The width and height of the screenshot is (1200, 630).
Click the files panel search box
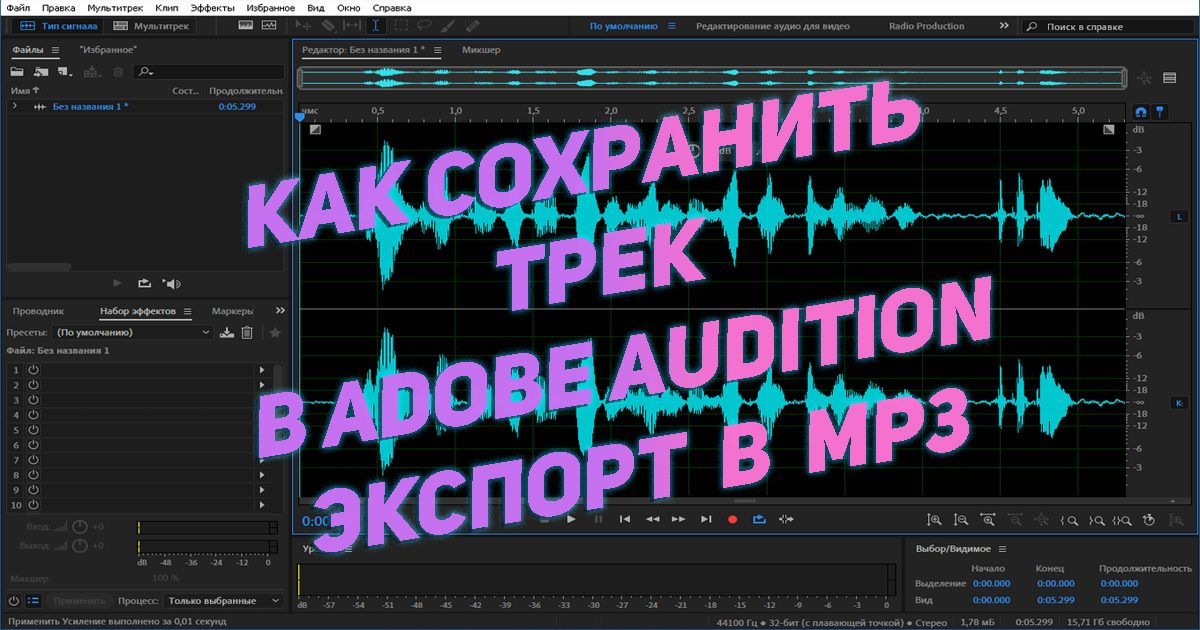click(x=209, y=72)
